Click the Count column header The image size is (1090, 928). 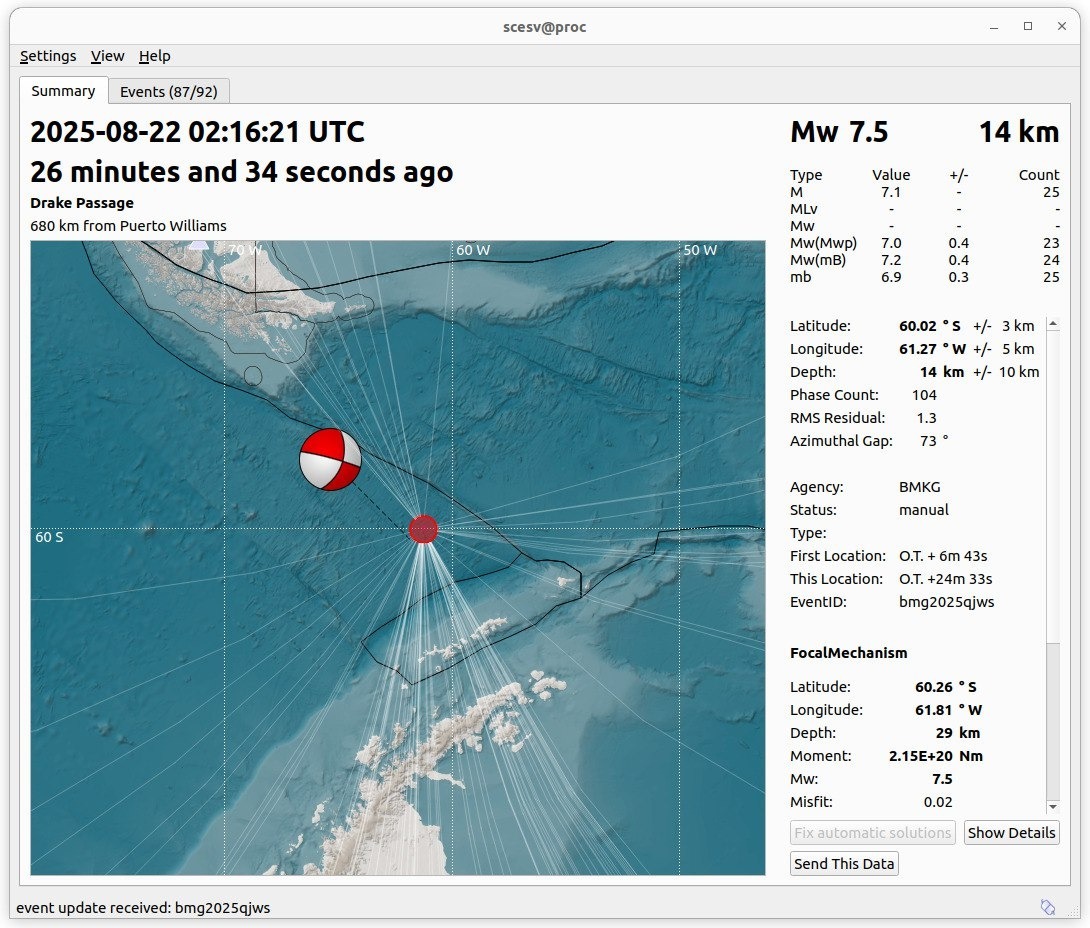click(1039, 175)
